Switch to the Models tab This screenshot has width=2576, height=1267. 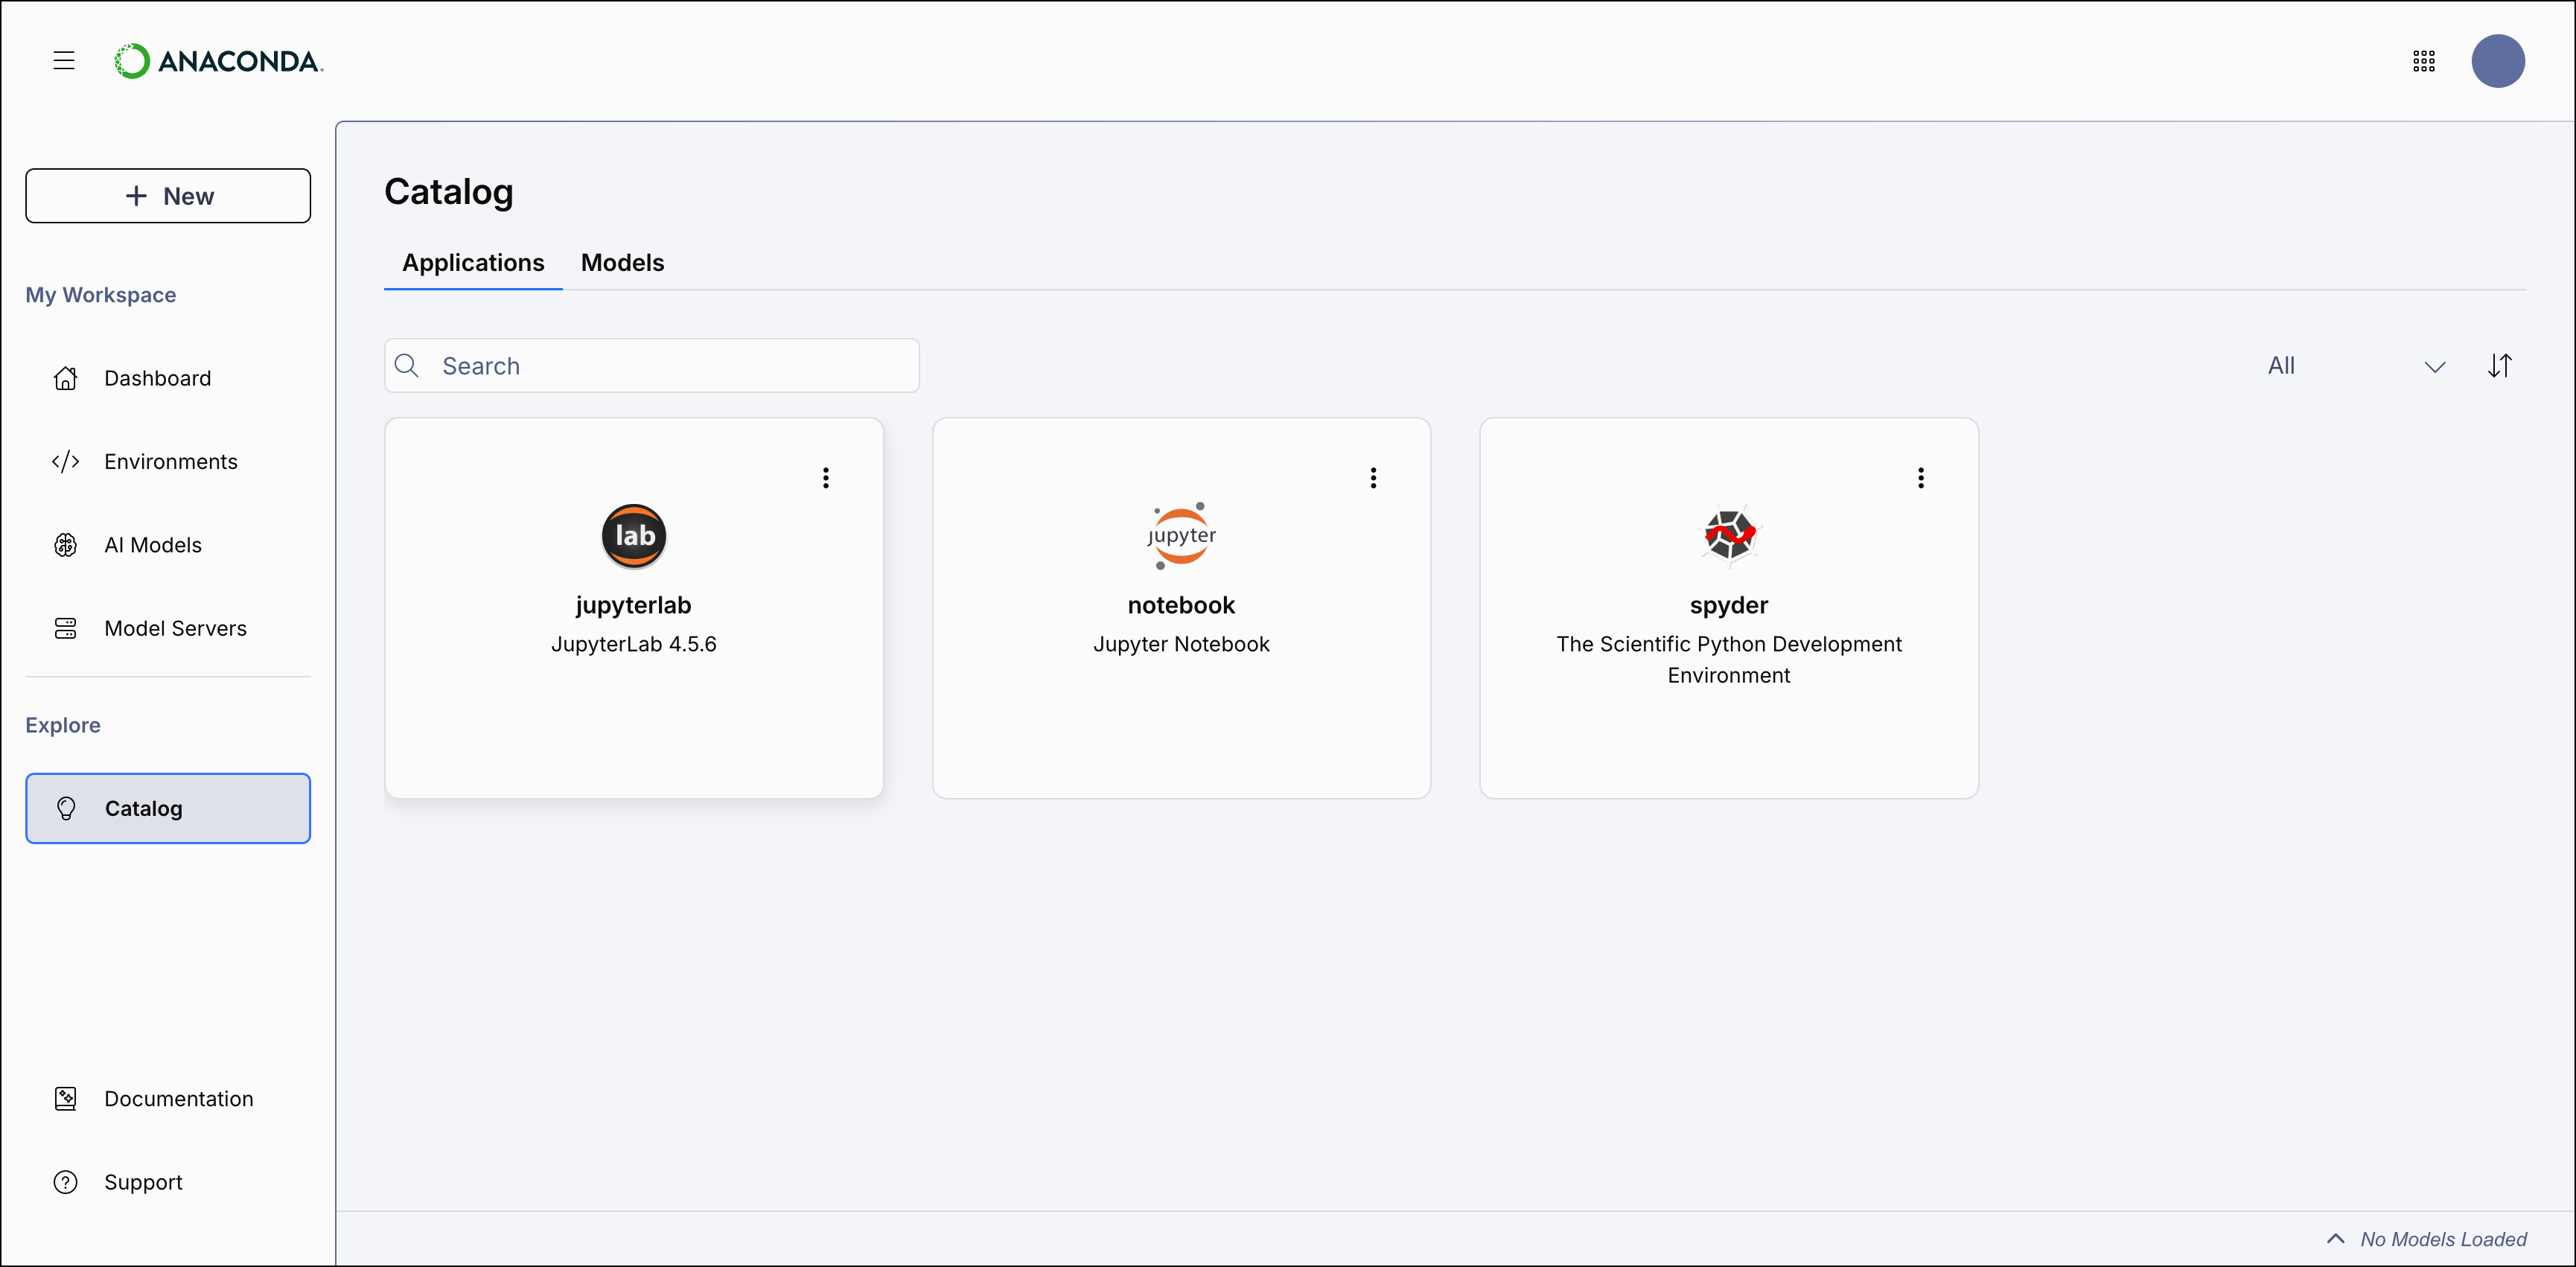pos(622,262)
